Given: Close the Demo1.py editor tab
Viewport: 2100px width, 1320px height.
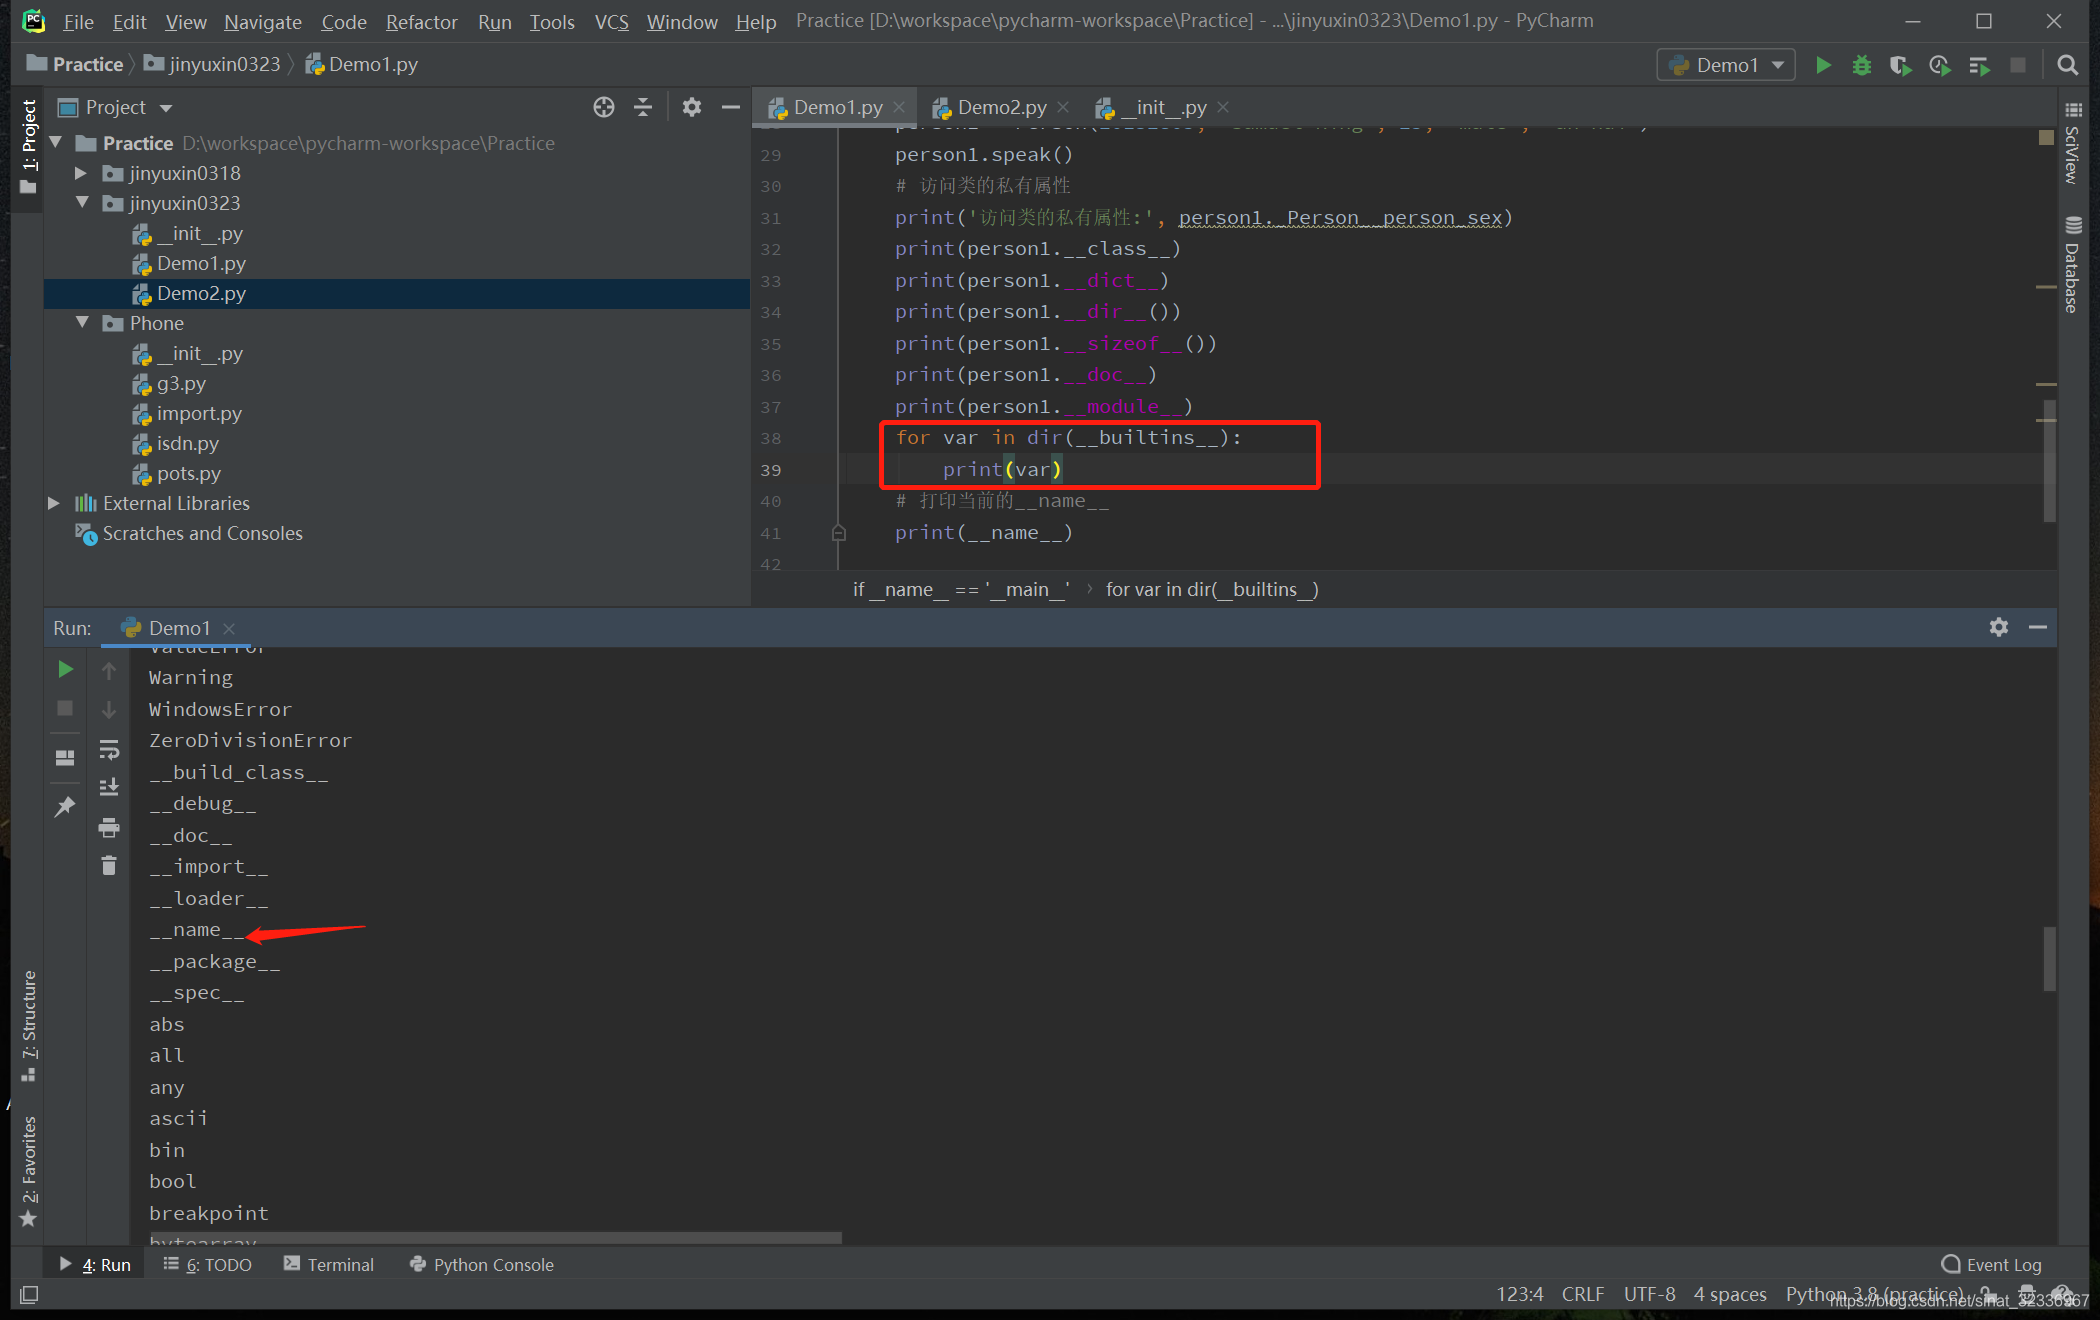Looking at the screenshot, I should [899, 107].
